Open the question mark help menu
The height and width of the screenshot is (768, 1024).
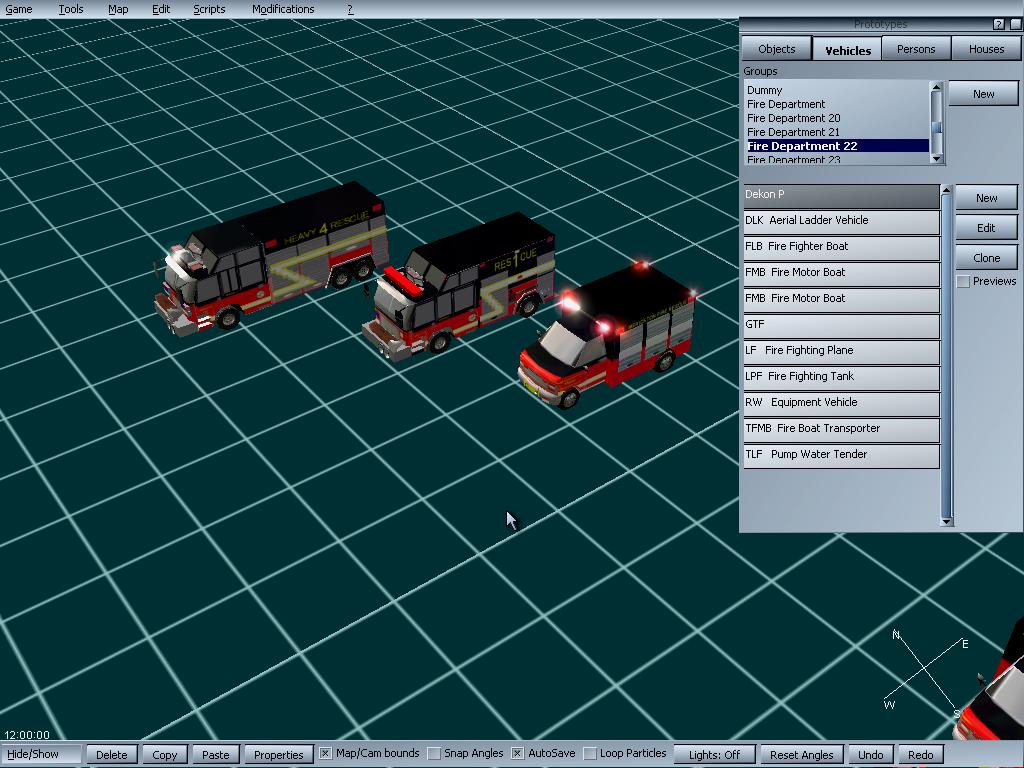pos(350,9)
